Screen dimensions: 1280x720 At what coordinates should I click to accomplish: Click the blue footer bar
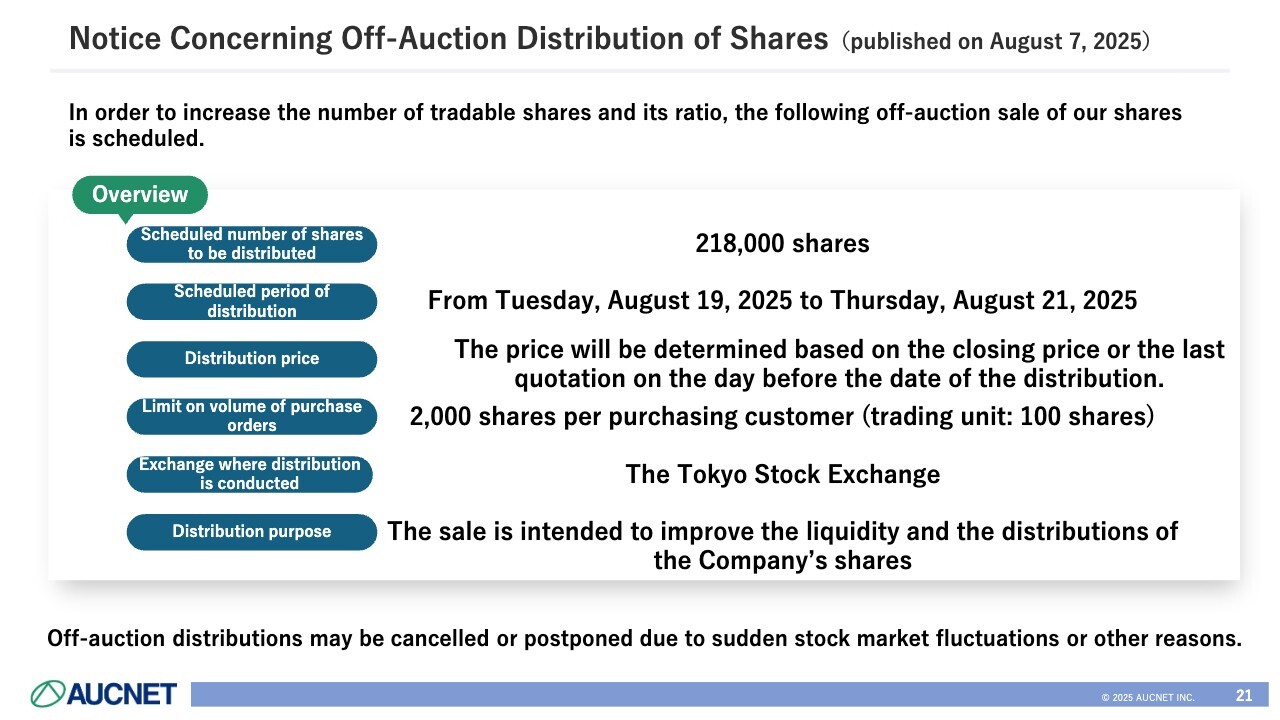pyautogui.click(x=640, y=694)
